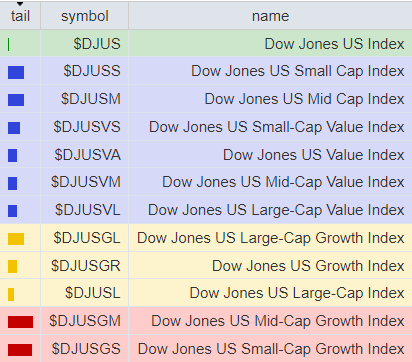Image resolution: width=412 pixels, height=362 pixels.
Task: Click the red tail swatch for $DJUSGS
Action: click(20, 350)
